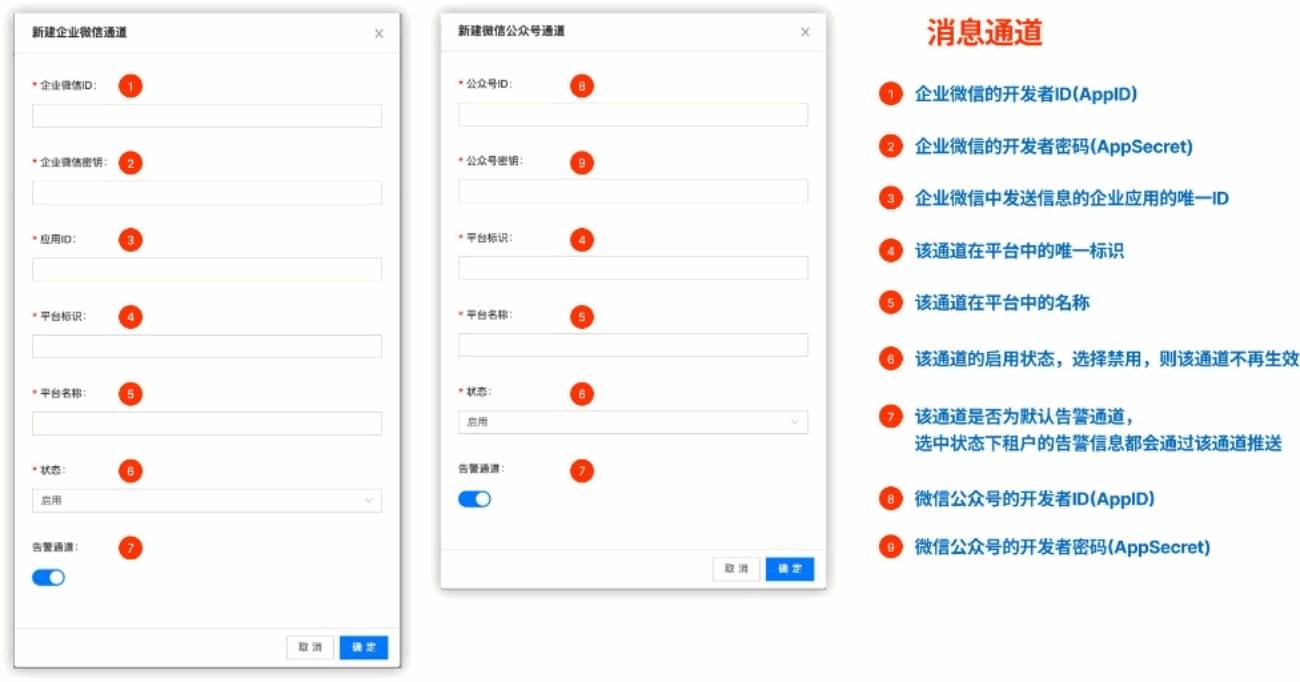Click the 新建微信公众号通道 dialog title
The height and width of the screenshot is (682, 1300).
click(511, 31)
